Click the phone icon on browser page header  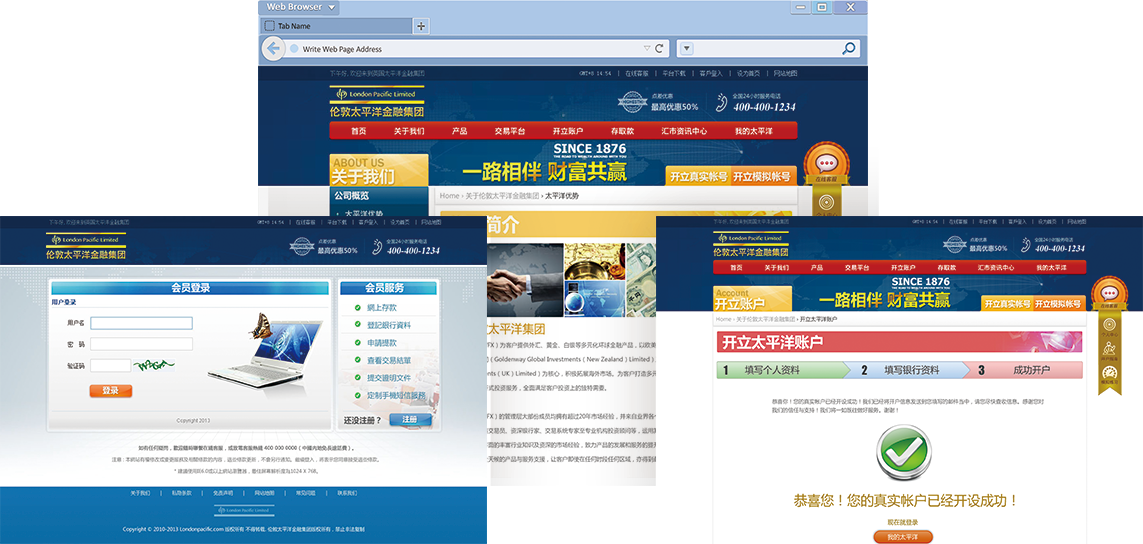click(722, 102)
